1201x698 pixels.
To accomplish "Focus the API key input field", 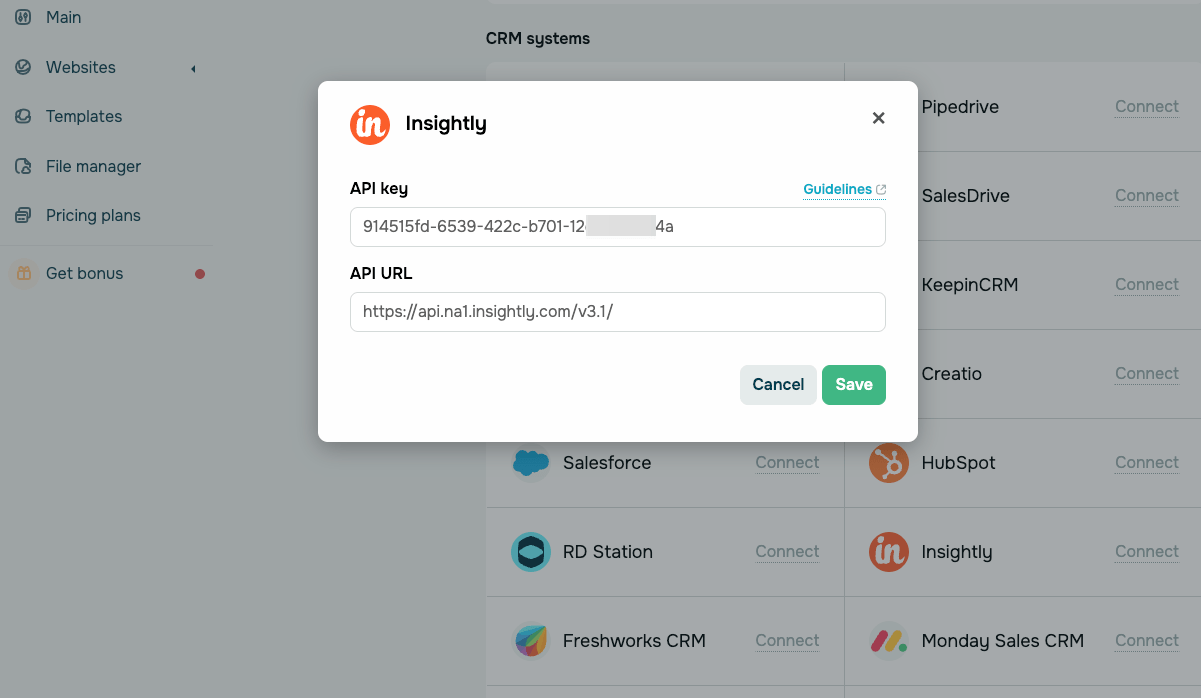I will pyautogui.click(x=618, y=227).
